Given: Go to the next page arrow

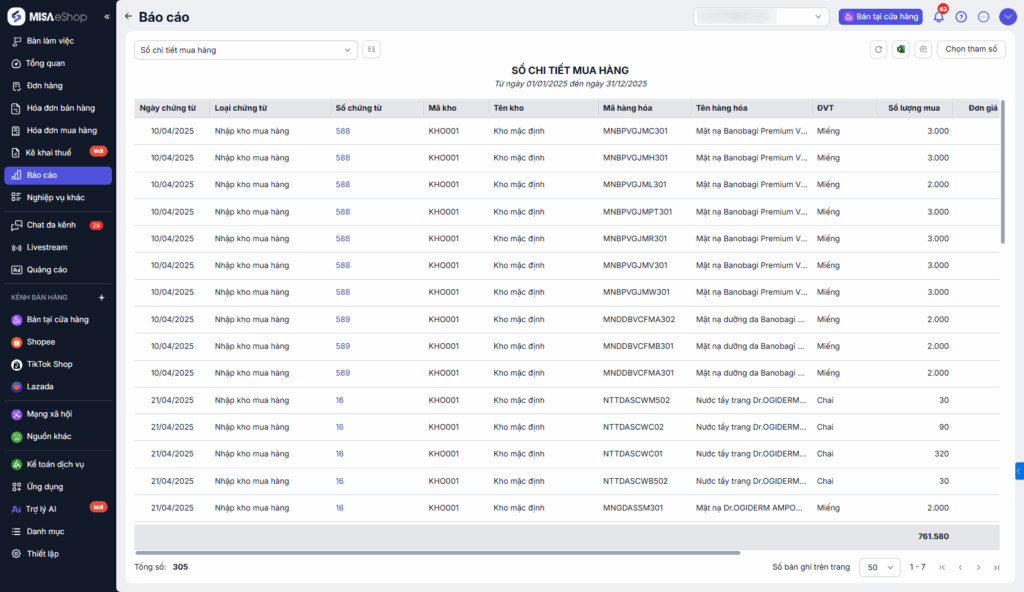Looking at the screenshot, I should (978, 567).
